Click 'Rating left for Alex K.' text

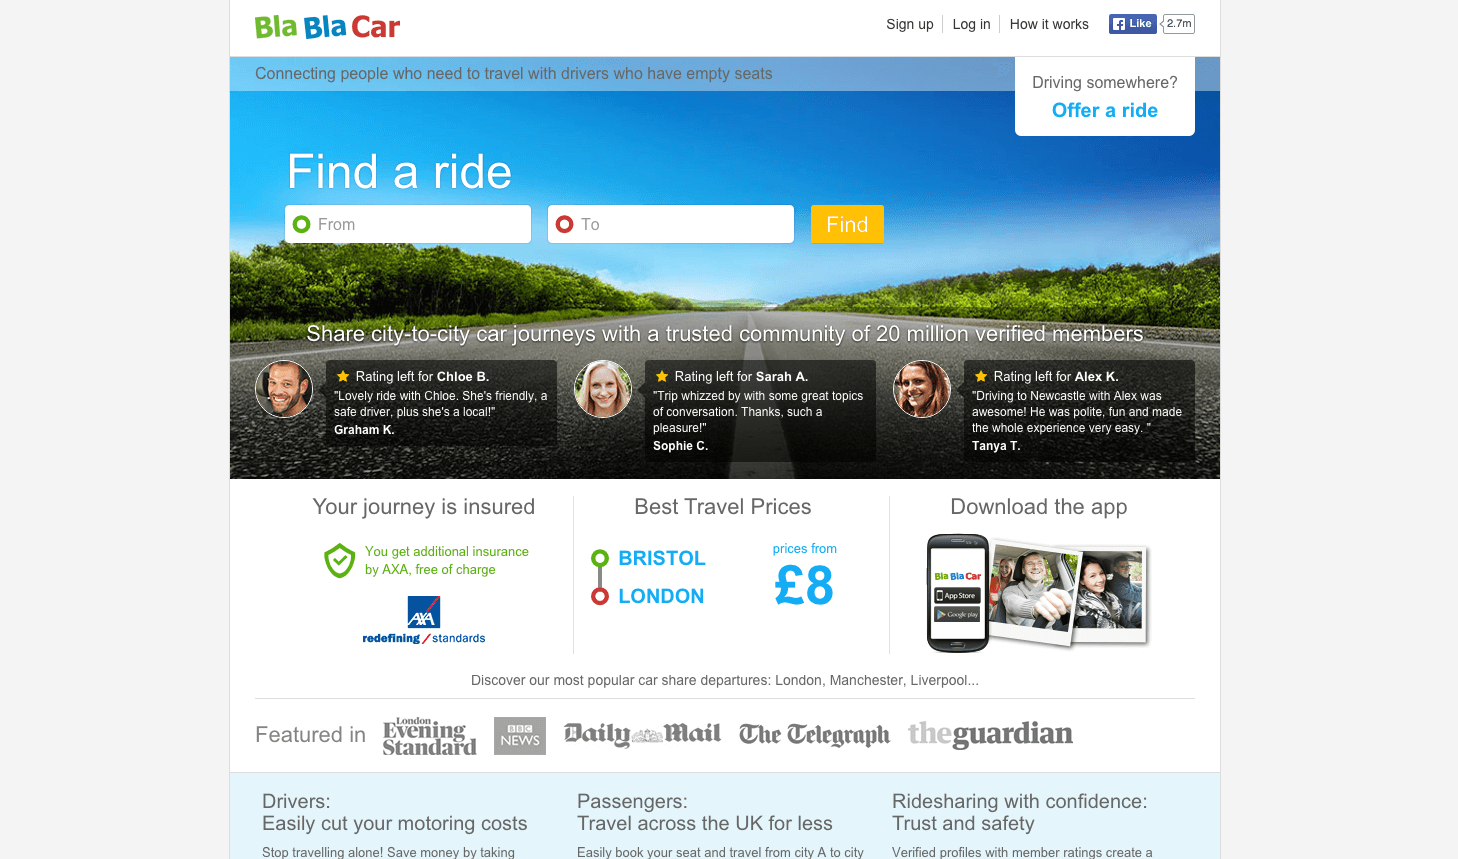(1056, 377)
